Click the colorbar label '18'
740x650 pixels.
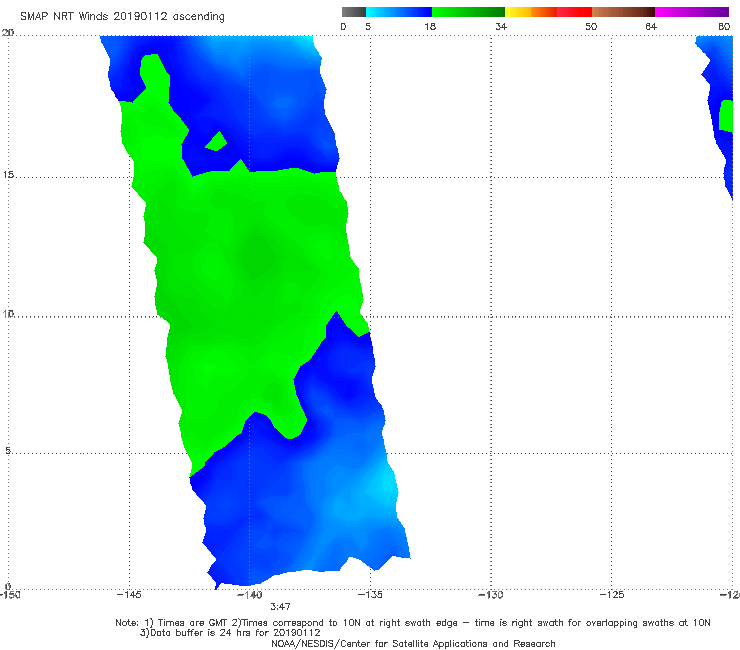coord(430,27)
